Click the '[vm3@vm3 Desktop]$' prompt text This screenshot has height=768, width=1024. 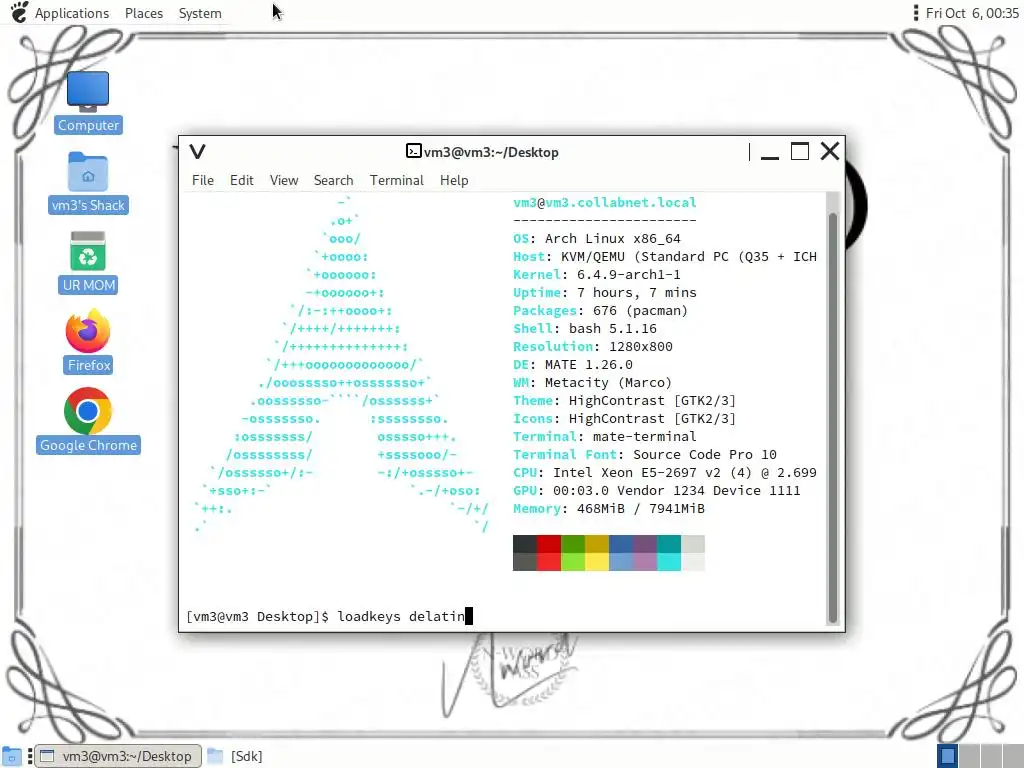click(x=257, y=616)
